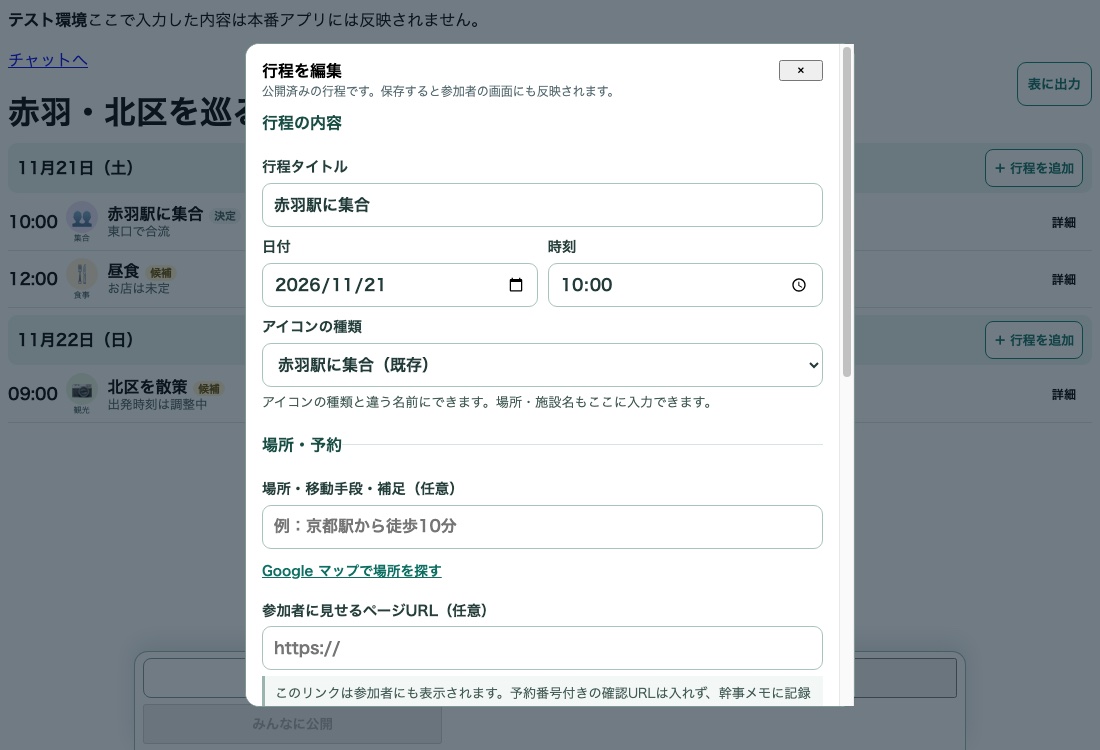The width and height of the screenshot is (1100, 750).
Task: Click the 東口で合流 note text
Action: tap(138, 232)
